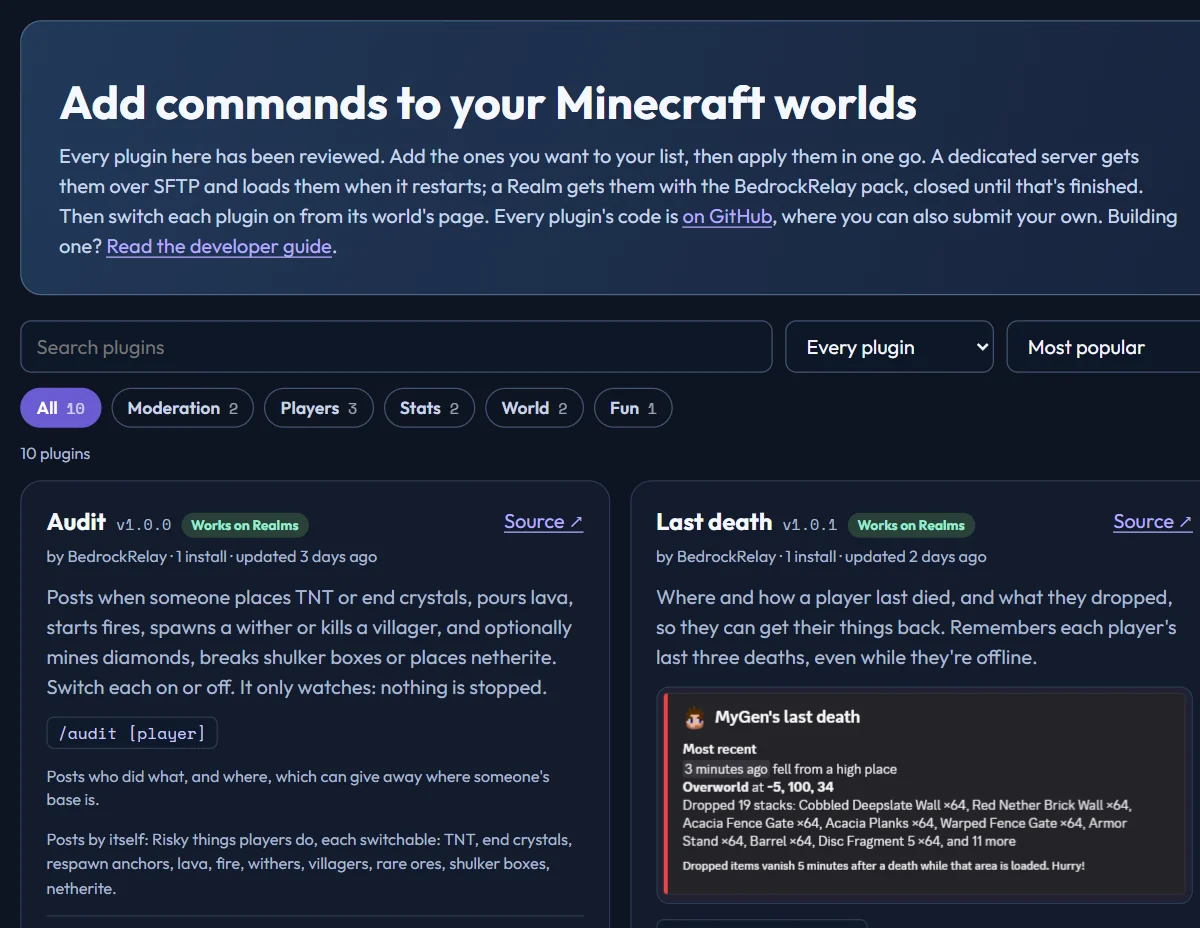Click the Last death plugin title
The width and height of the screenshot is (1200, 928).
pyautogui.click(x=714, y=522)
